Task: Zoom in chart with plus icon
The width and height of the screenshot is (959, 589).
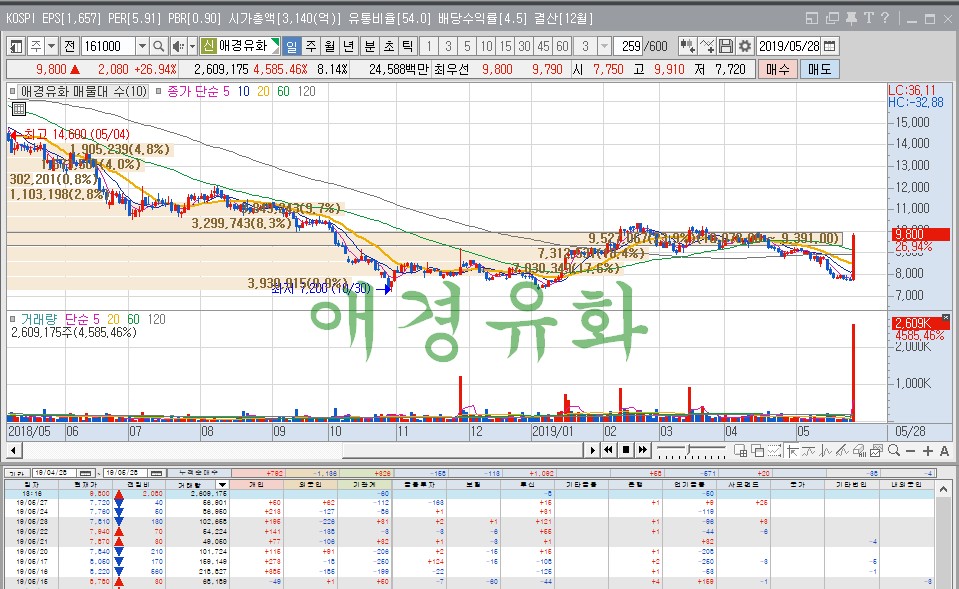Action: [928, 451]
